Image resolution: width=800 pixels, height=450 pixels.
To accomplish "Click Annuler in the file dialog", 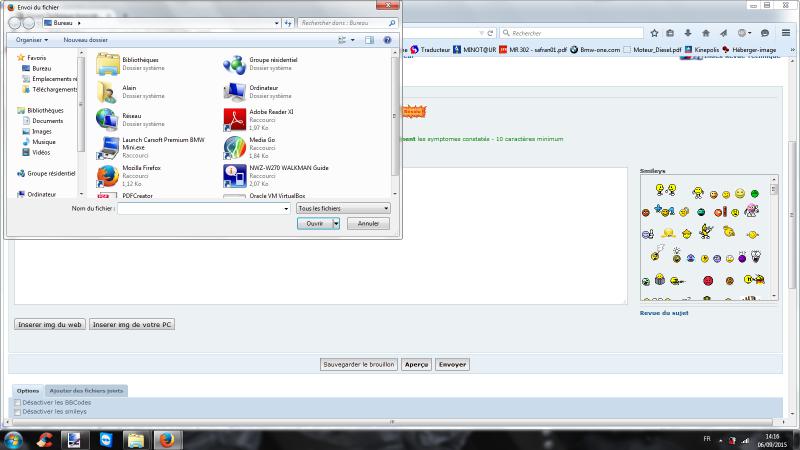I will [367, 224].
